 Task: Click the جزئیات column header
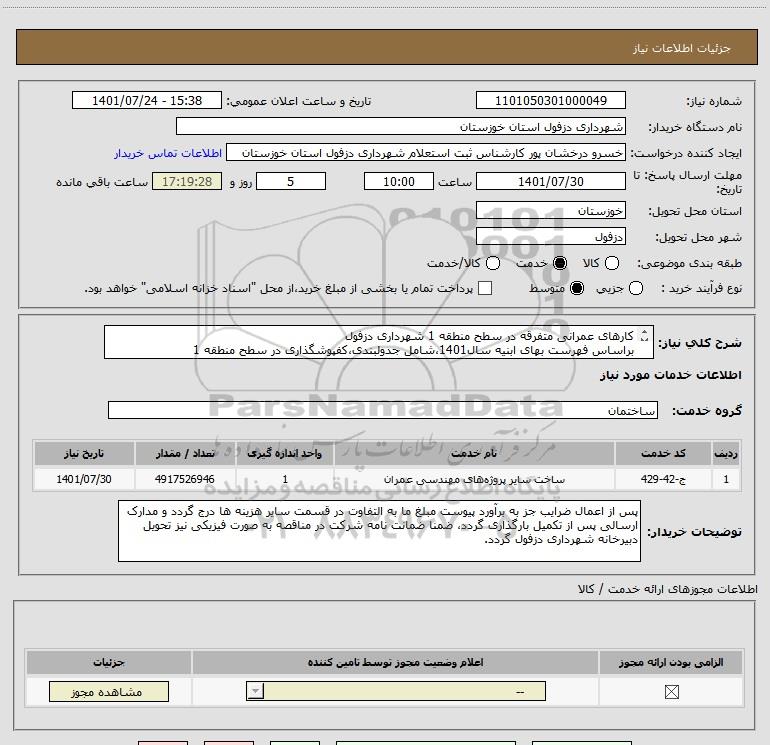pos(109,662)
